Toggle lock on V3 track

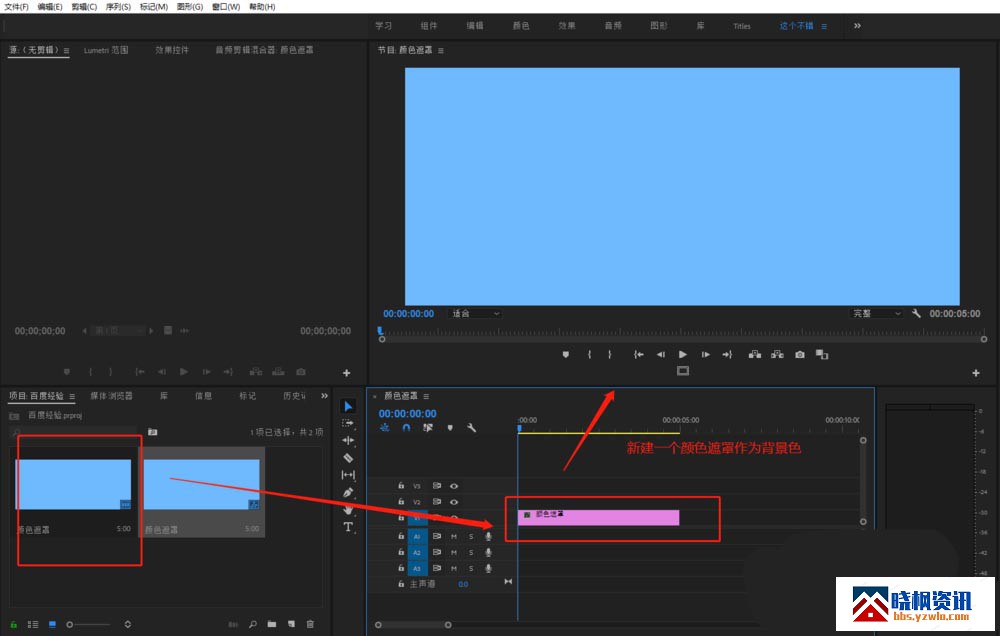[x=401, y=485]
